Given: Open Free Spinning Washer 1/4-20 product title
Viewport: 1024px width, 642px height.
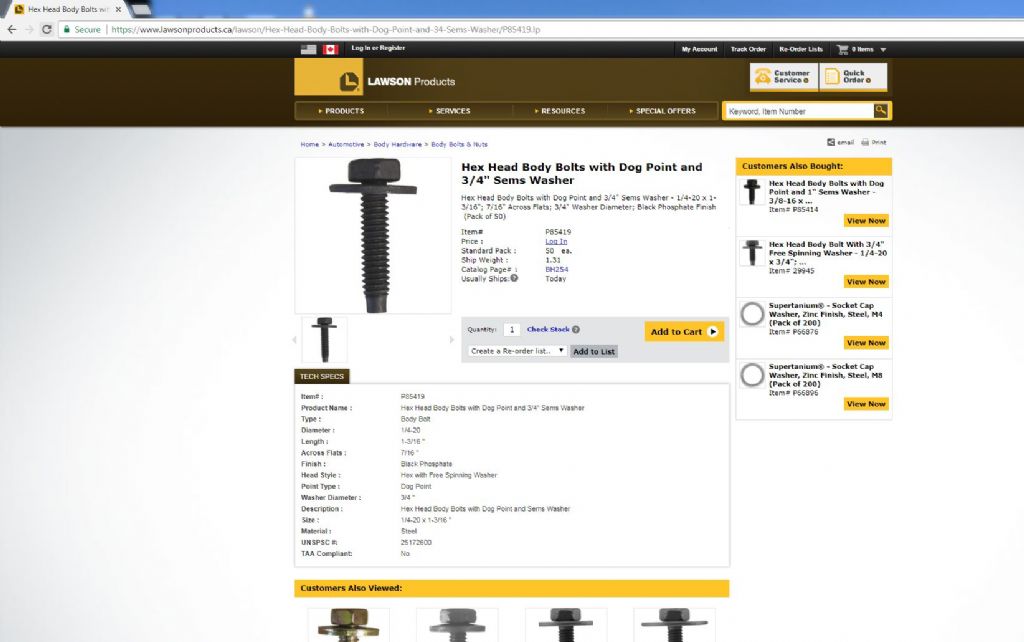Looking at the screenshot, I should tap(827, 253).
